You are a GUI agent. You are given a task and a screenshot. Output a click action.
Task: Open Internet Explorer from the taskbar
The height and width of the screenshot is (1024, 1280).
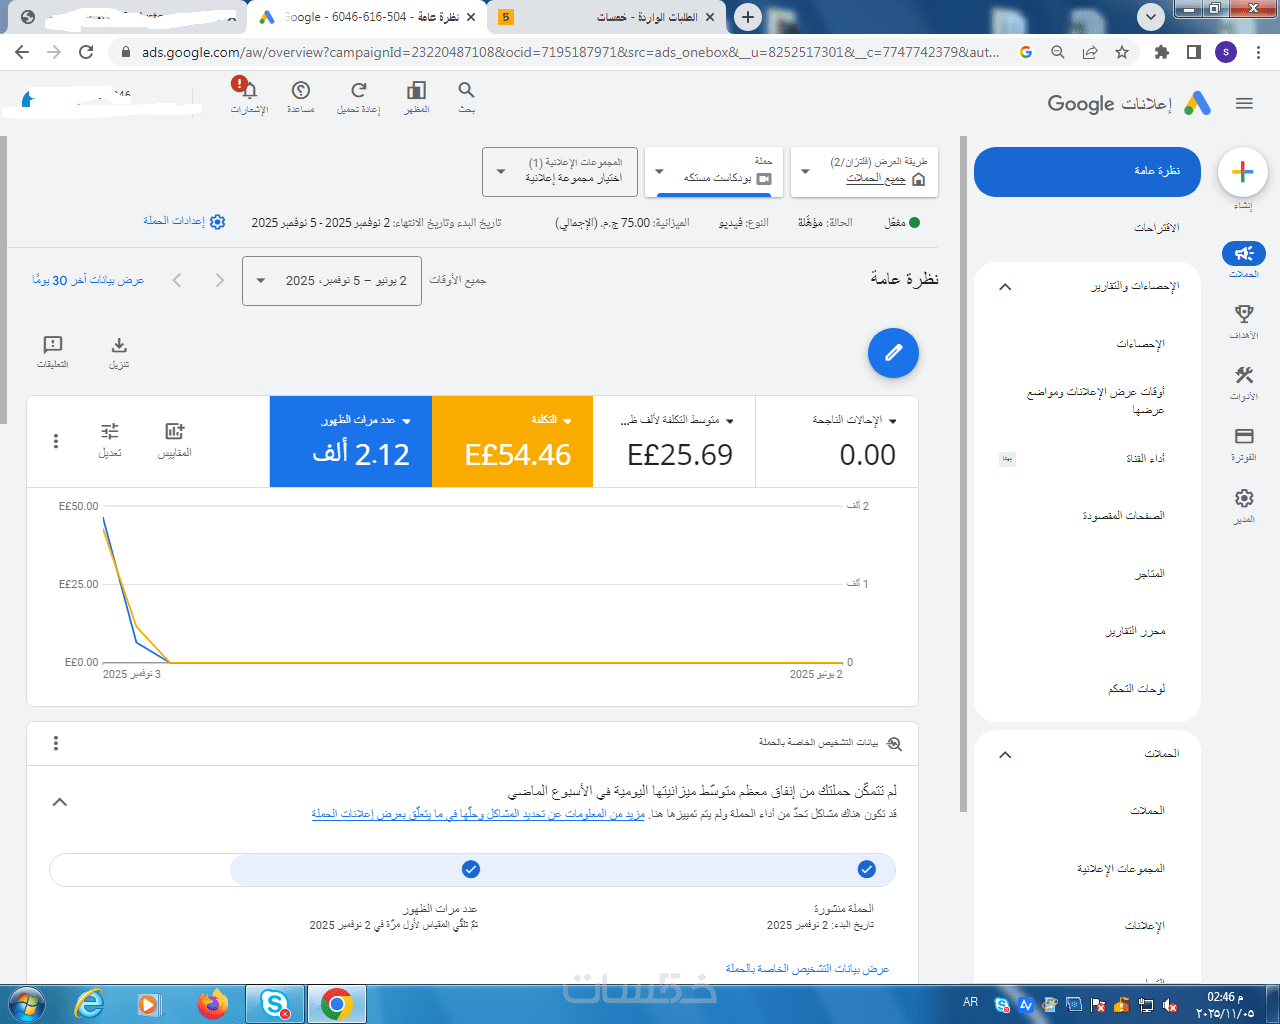(90, 1004)
